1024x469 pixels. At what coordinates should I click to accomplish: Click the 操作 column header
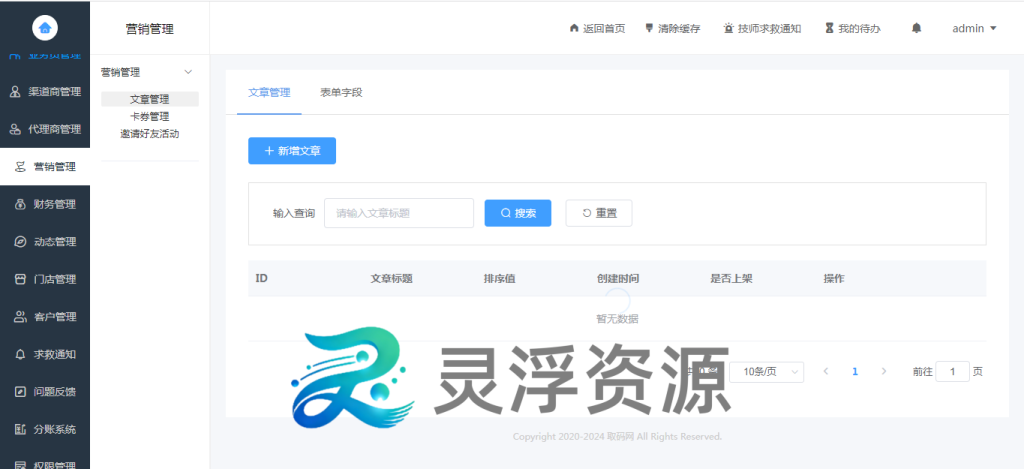click(834, 278)
